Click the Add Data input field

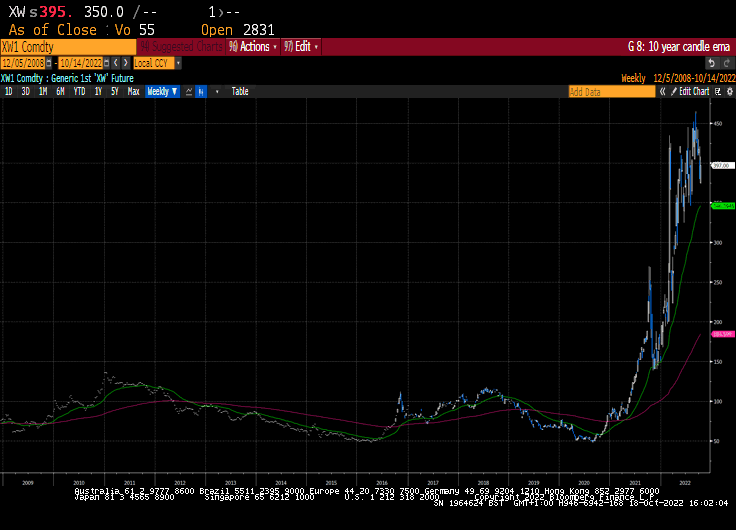(612, 92)
